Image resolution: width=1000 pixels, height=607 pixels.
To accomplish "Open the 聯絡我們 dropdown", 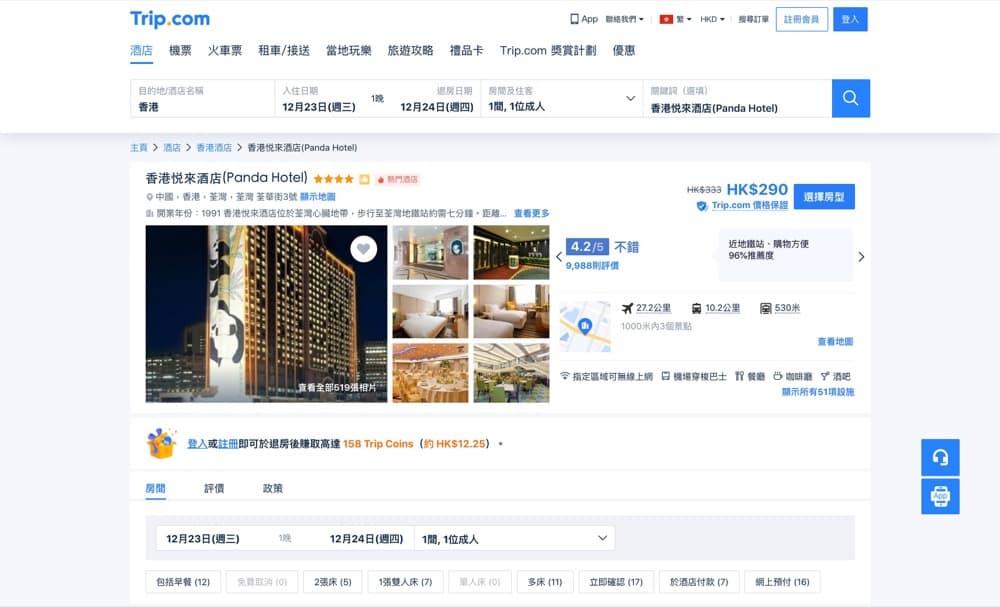I will (x=624, y=19).
